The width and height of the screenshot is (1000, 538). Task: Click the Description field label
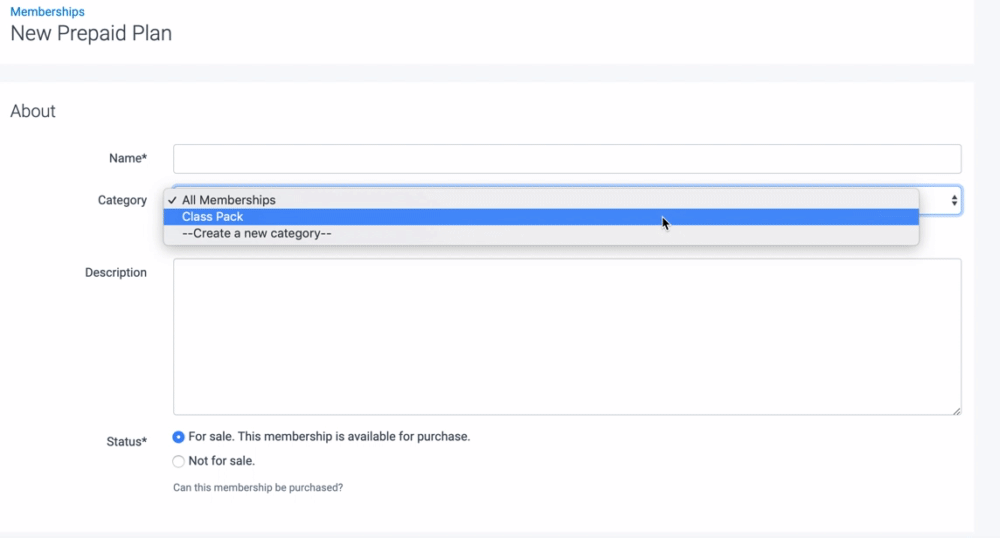115,273
